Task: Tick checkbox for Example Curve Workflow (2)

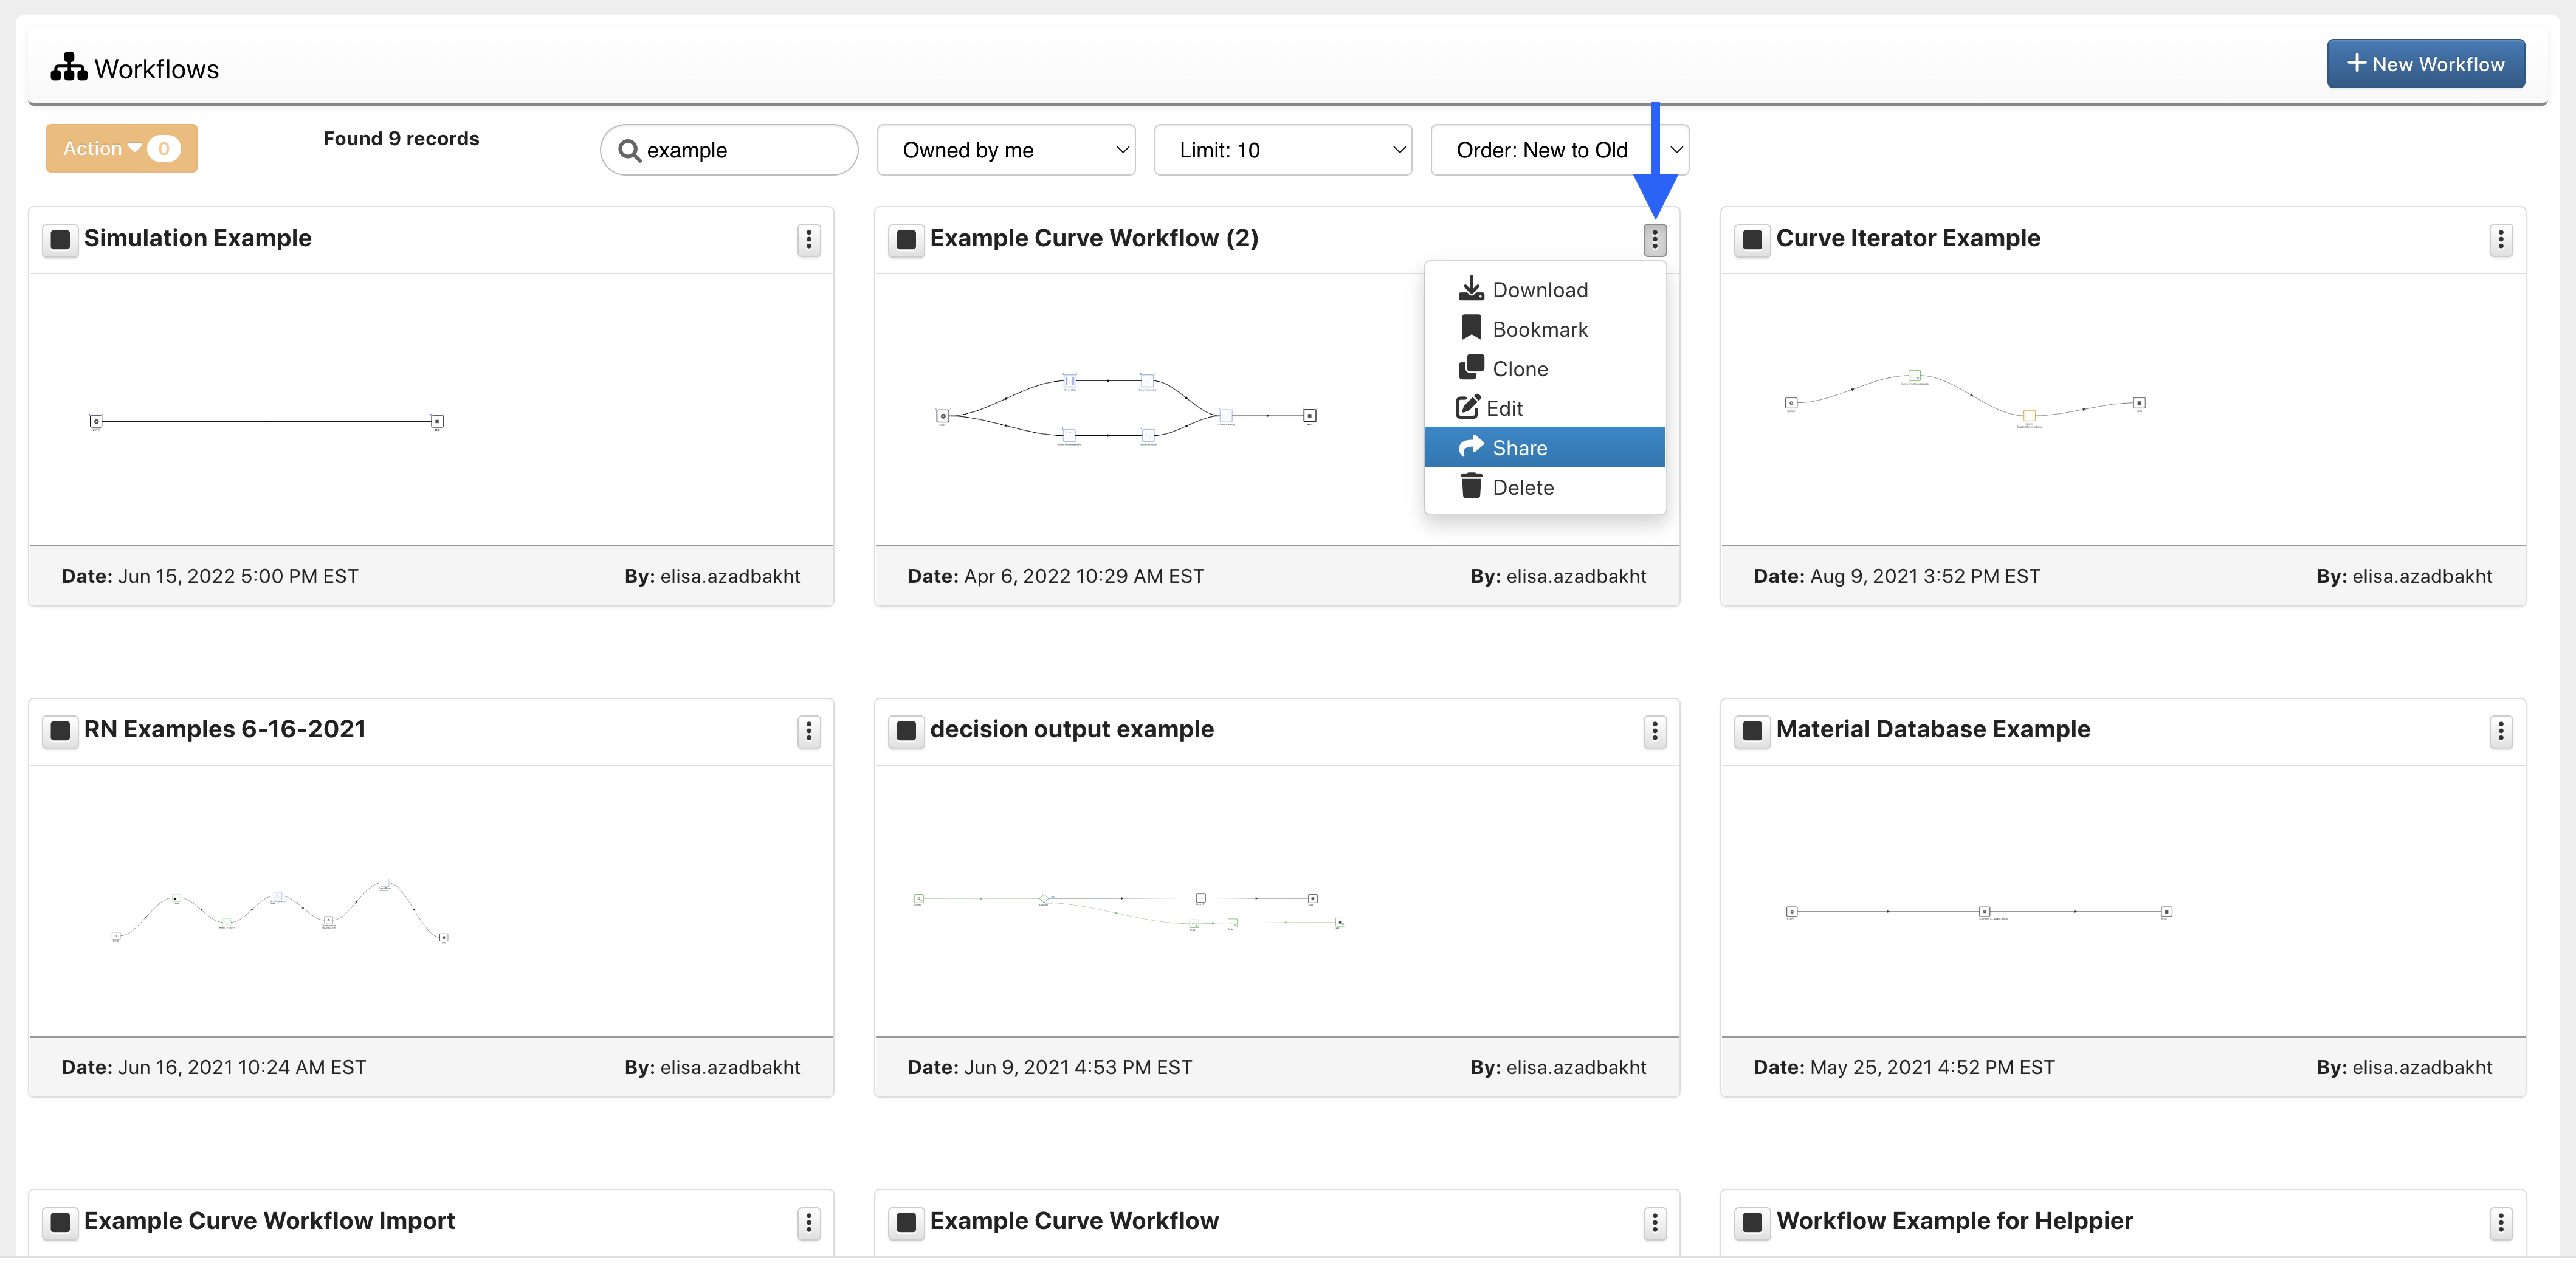Action: pos(906,240)
